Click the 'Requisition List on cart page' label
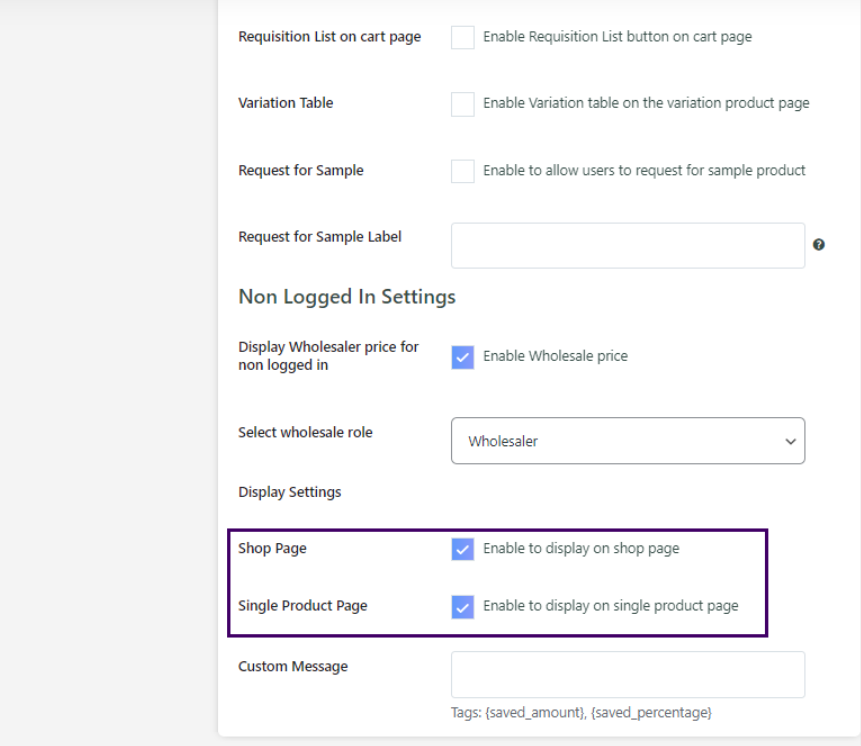This screenshot has height=746, width=861. pos(329,37)
